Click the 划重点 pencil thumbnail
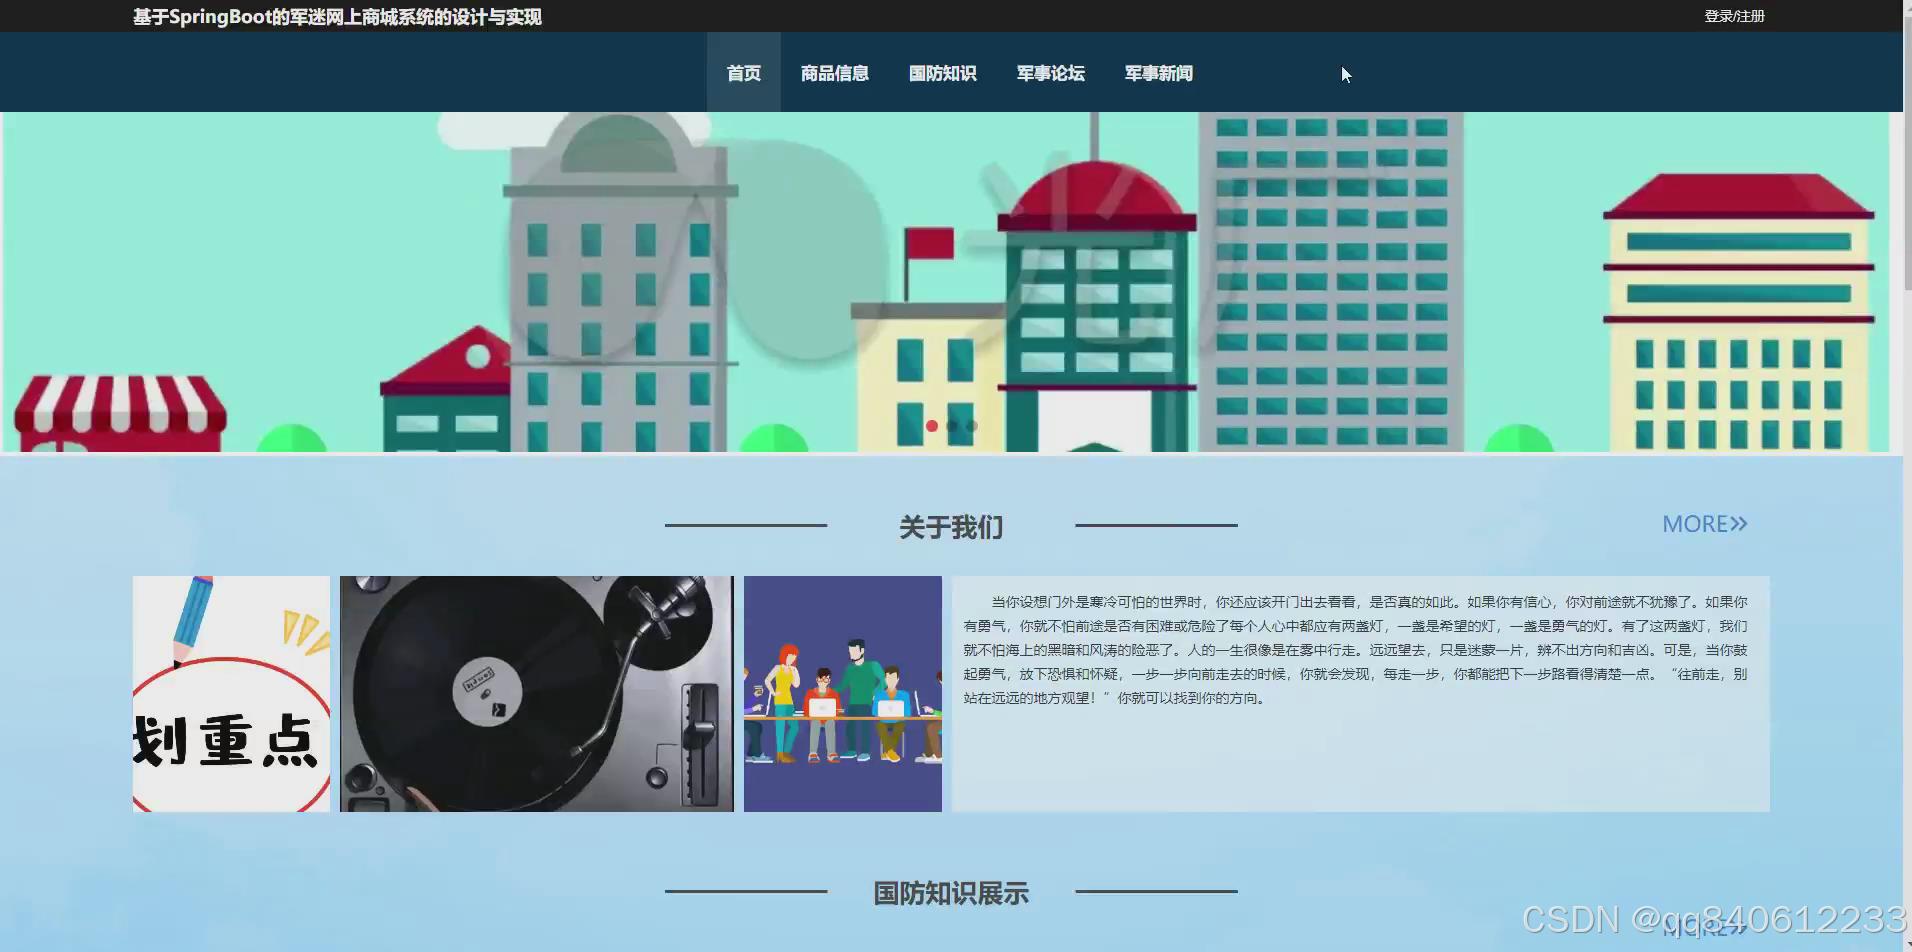 point(231,693)
